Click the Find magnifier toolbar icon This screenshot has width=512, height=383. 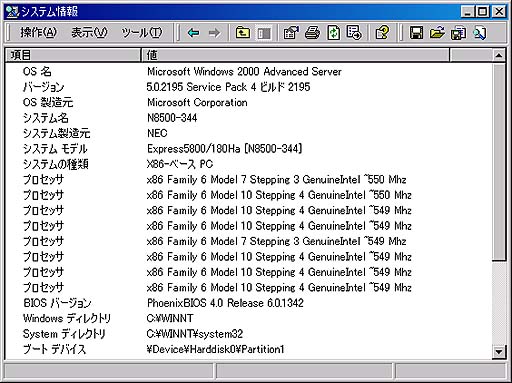click(480, 33)
